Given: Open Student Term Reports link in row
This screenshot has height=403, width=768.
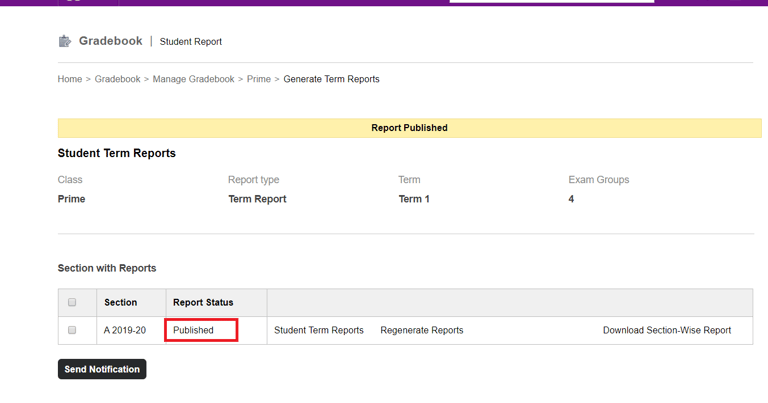Looking at the screenshot, I should [319, 330].
